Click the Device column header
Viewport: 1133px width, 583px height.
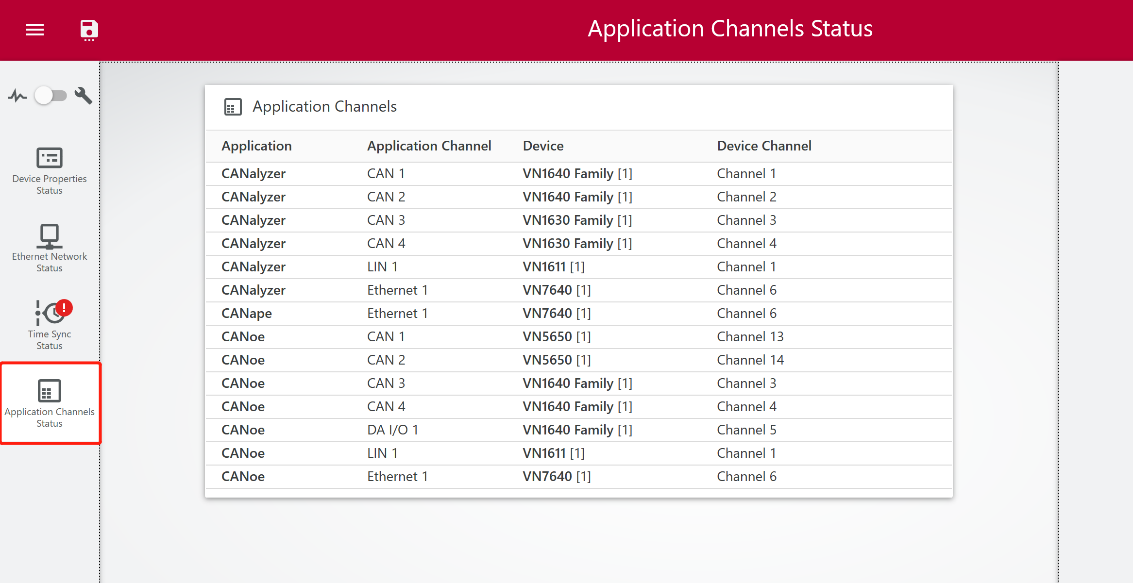543,146
